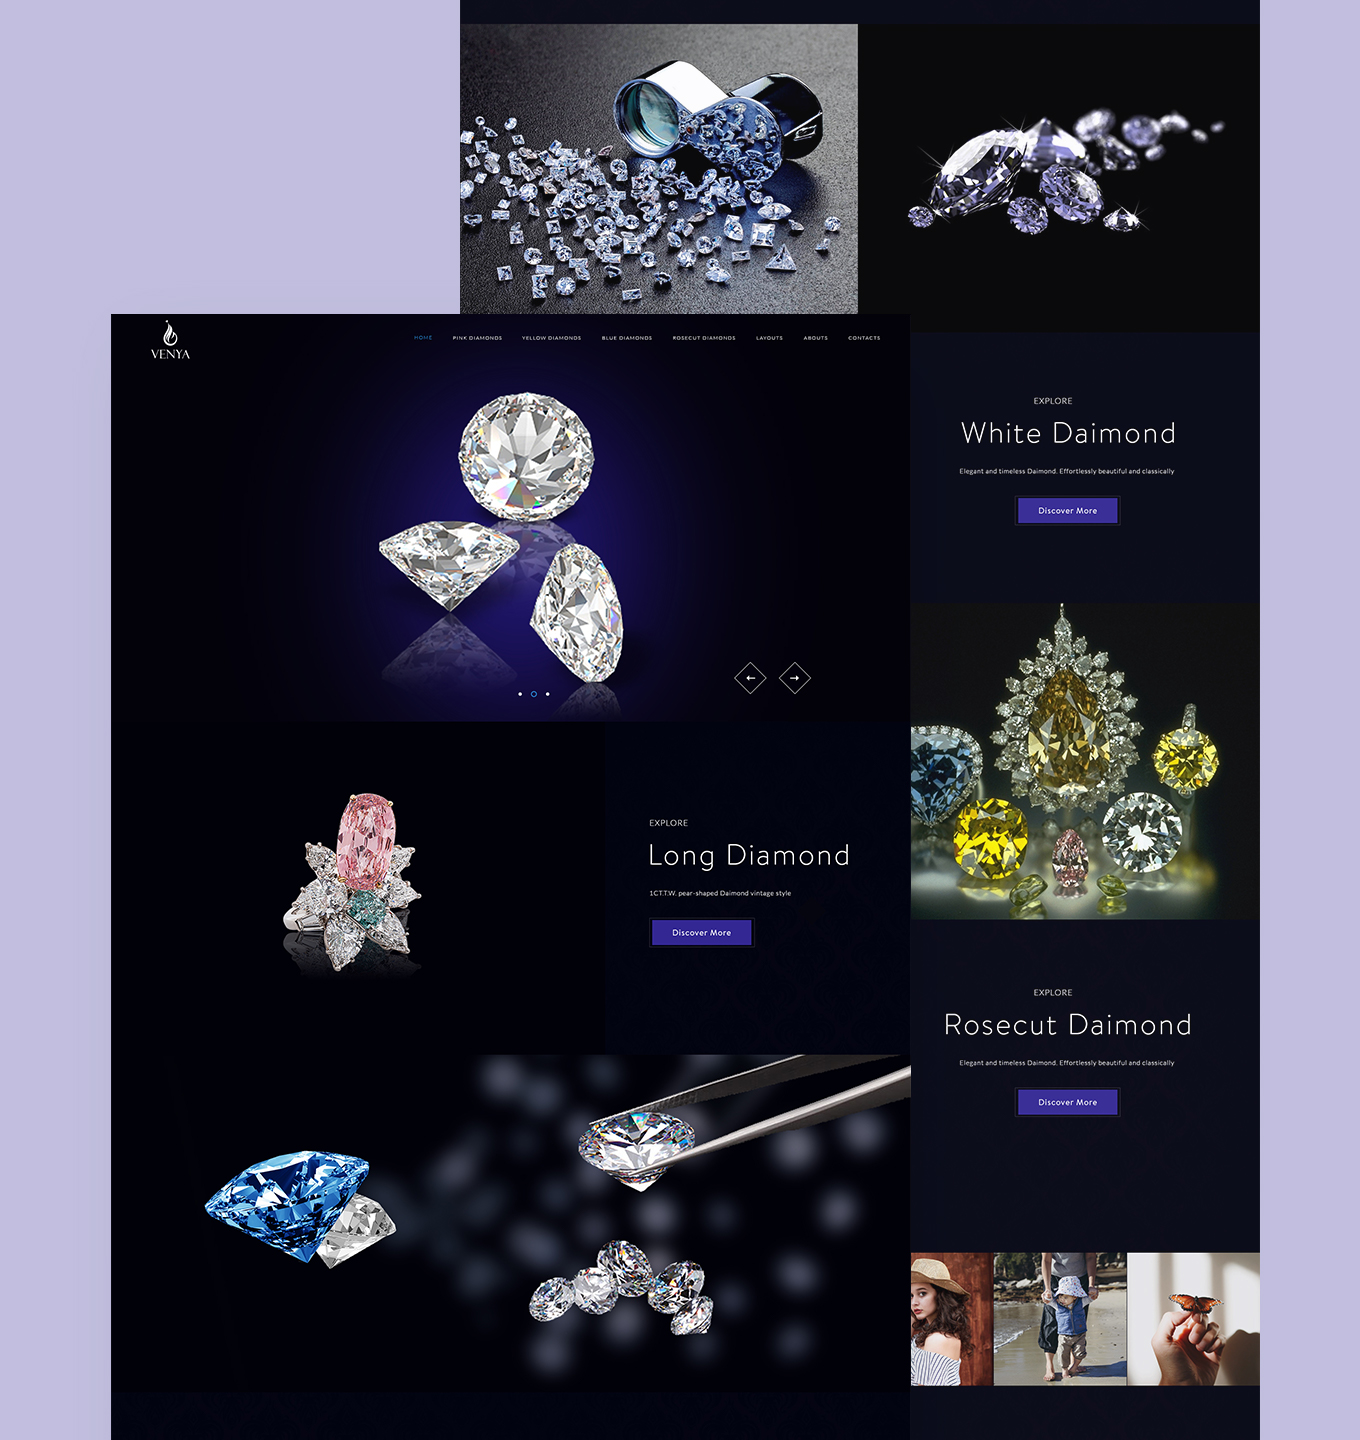
Task: Visit the Contacts page link
Action: click(864, 338)
